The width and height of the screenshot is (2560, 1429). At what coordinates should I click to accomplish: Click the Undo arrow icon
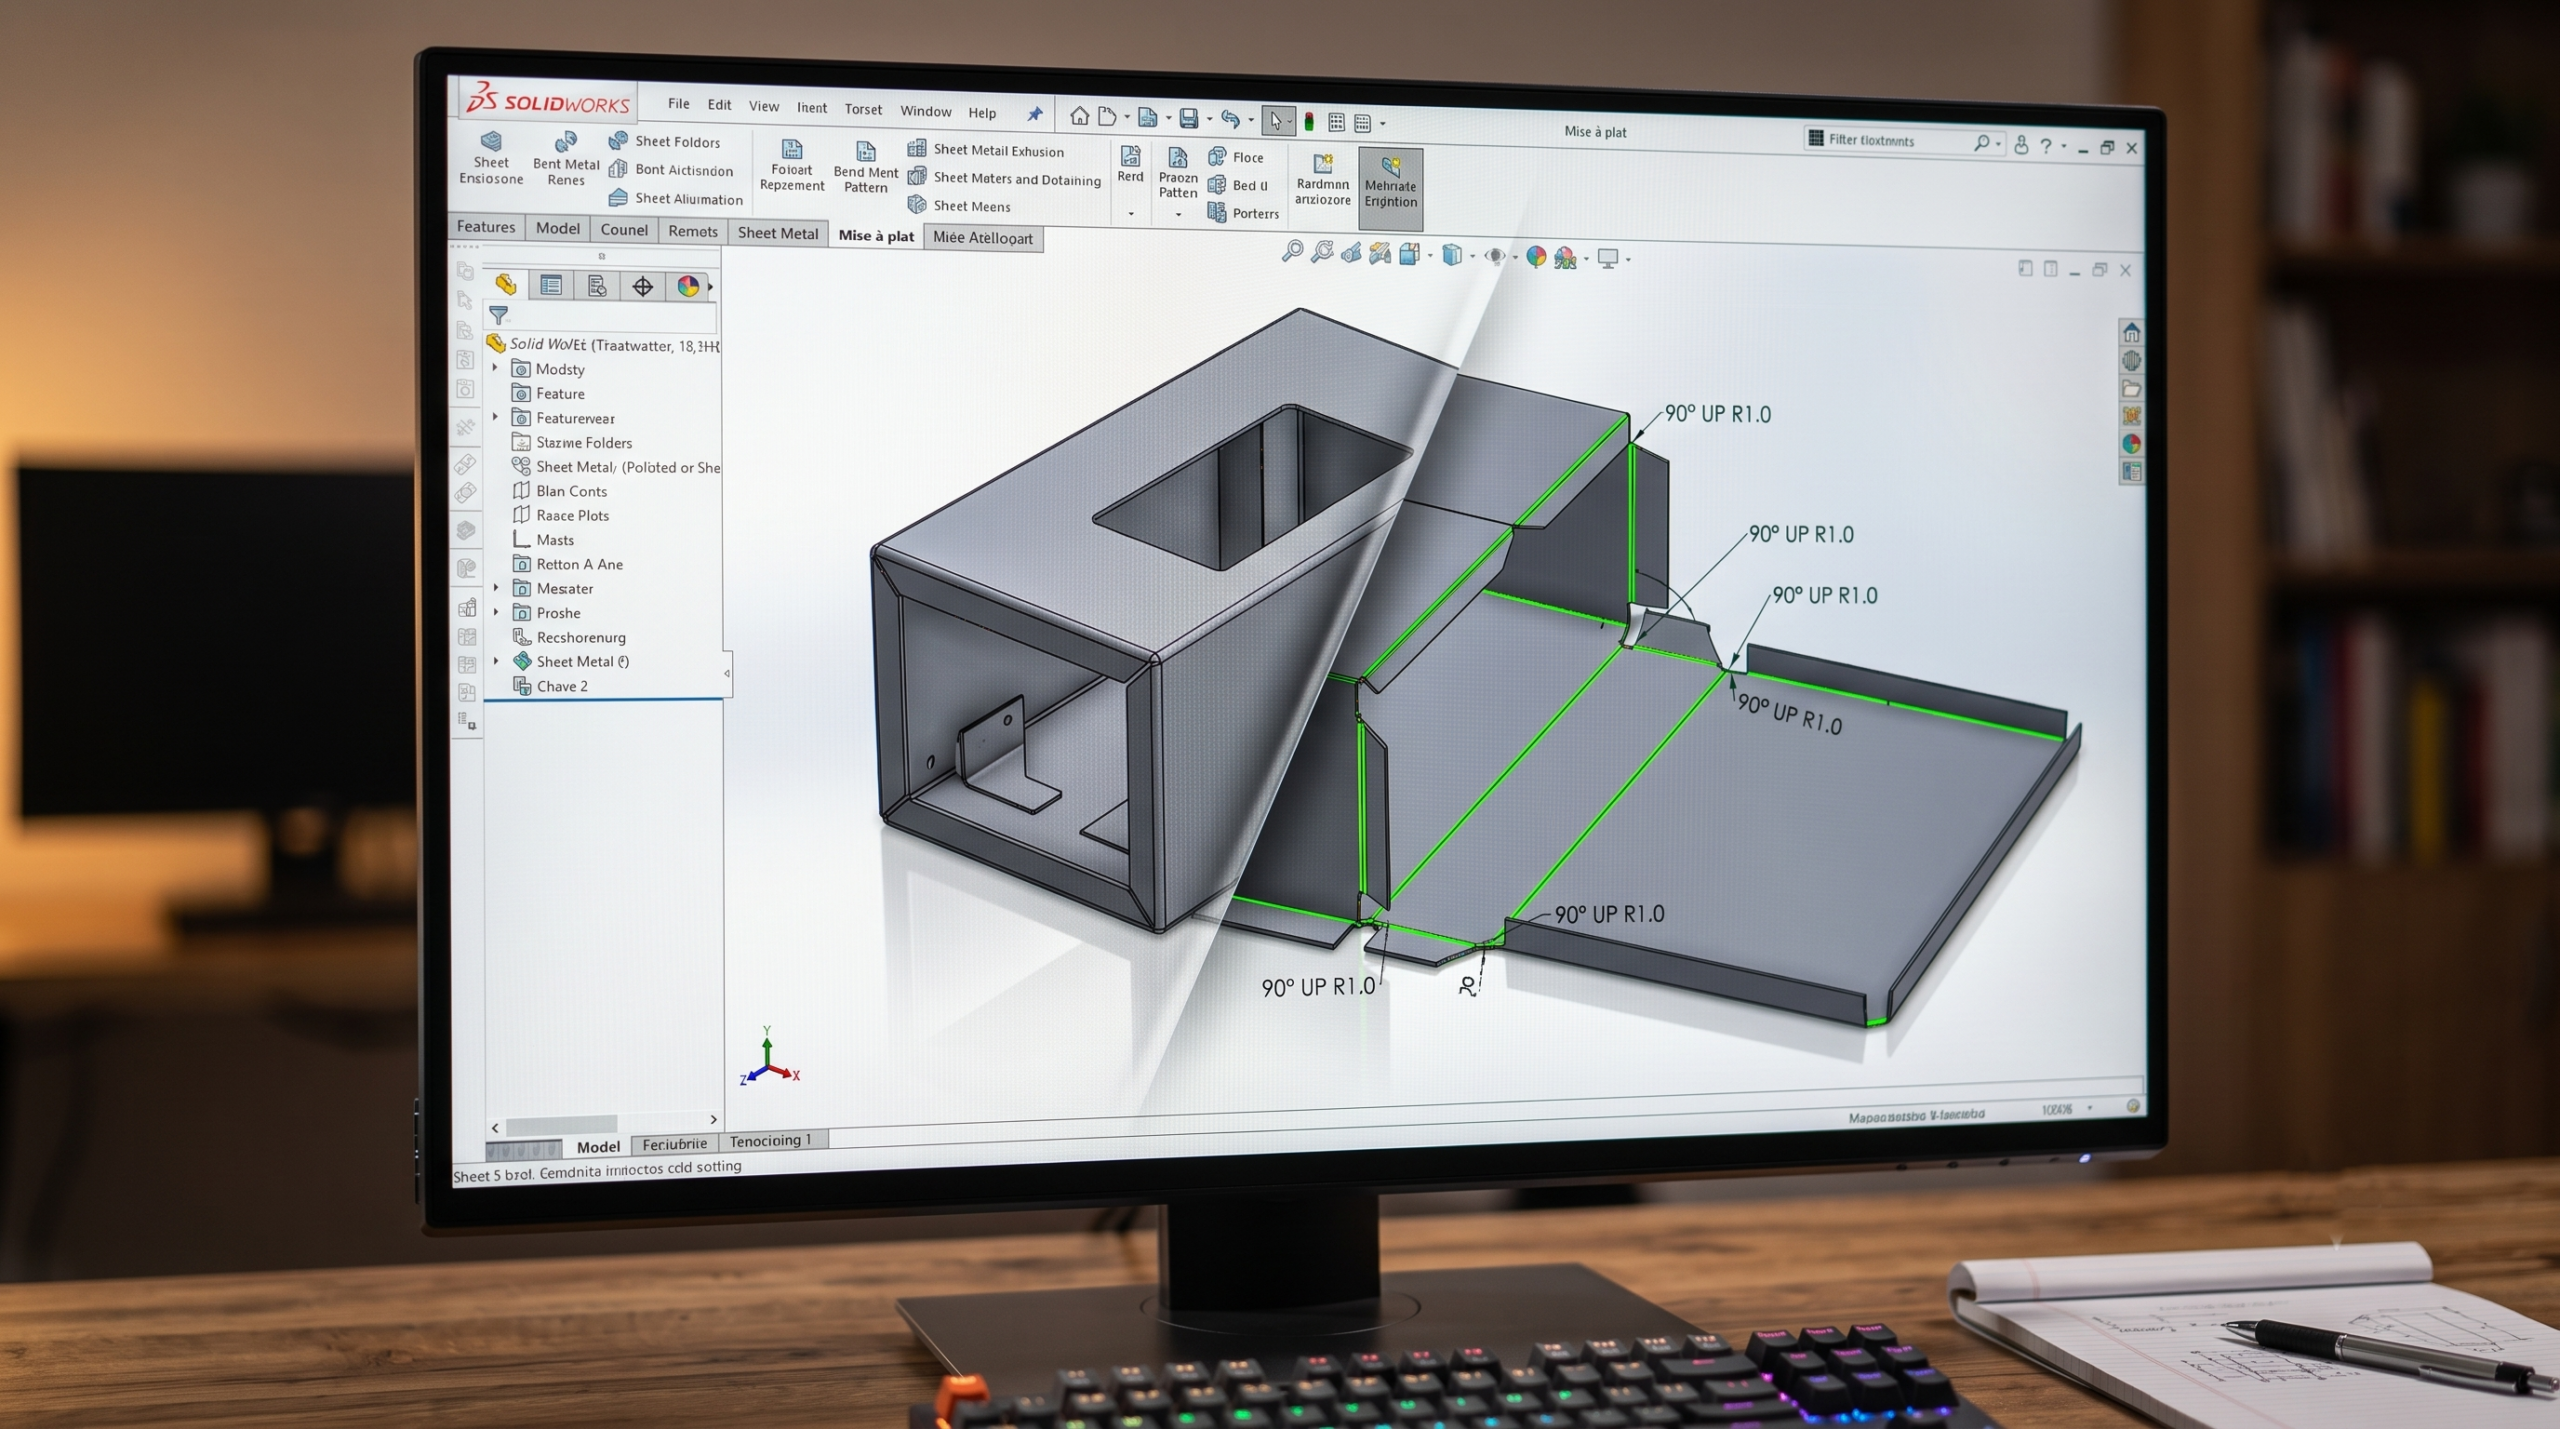pos(1230,119)
